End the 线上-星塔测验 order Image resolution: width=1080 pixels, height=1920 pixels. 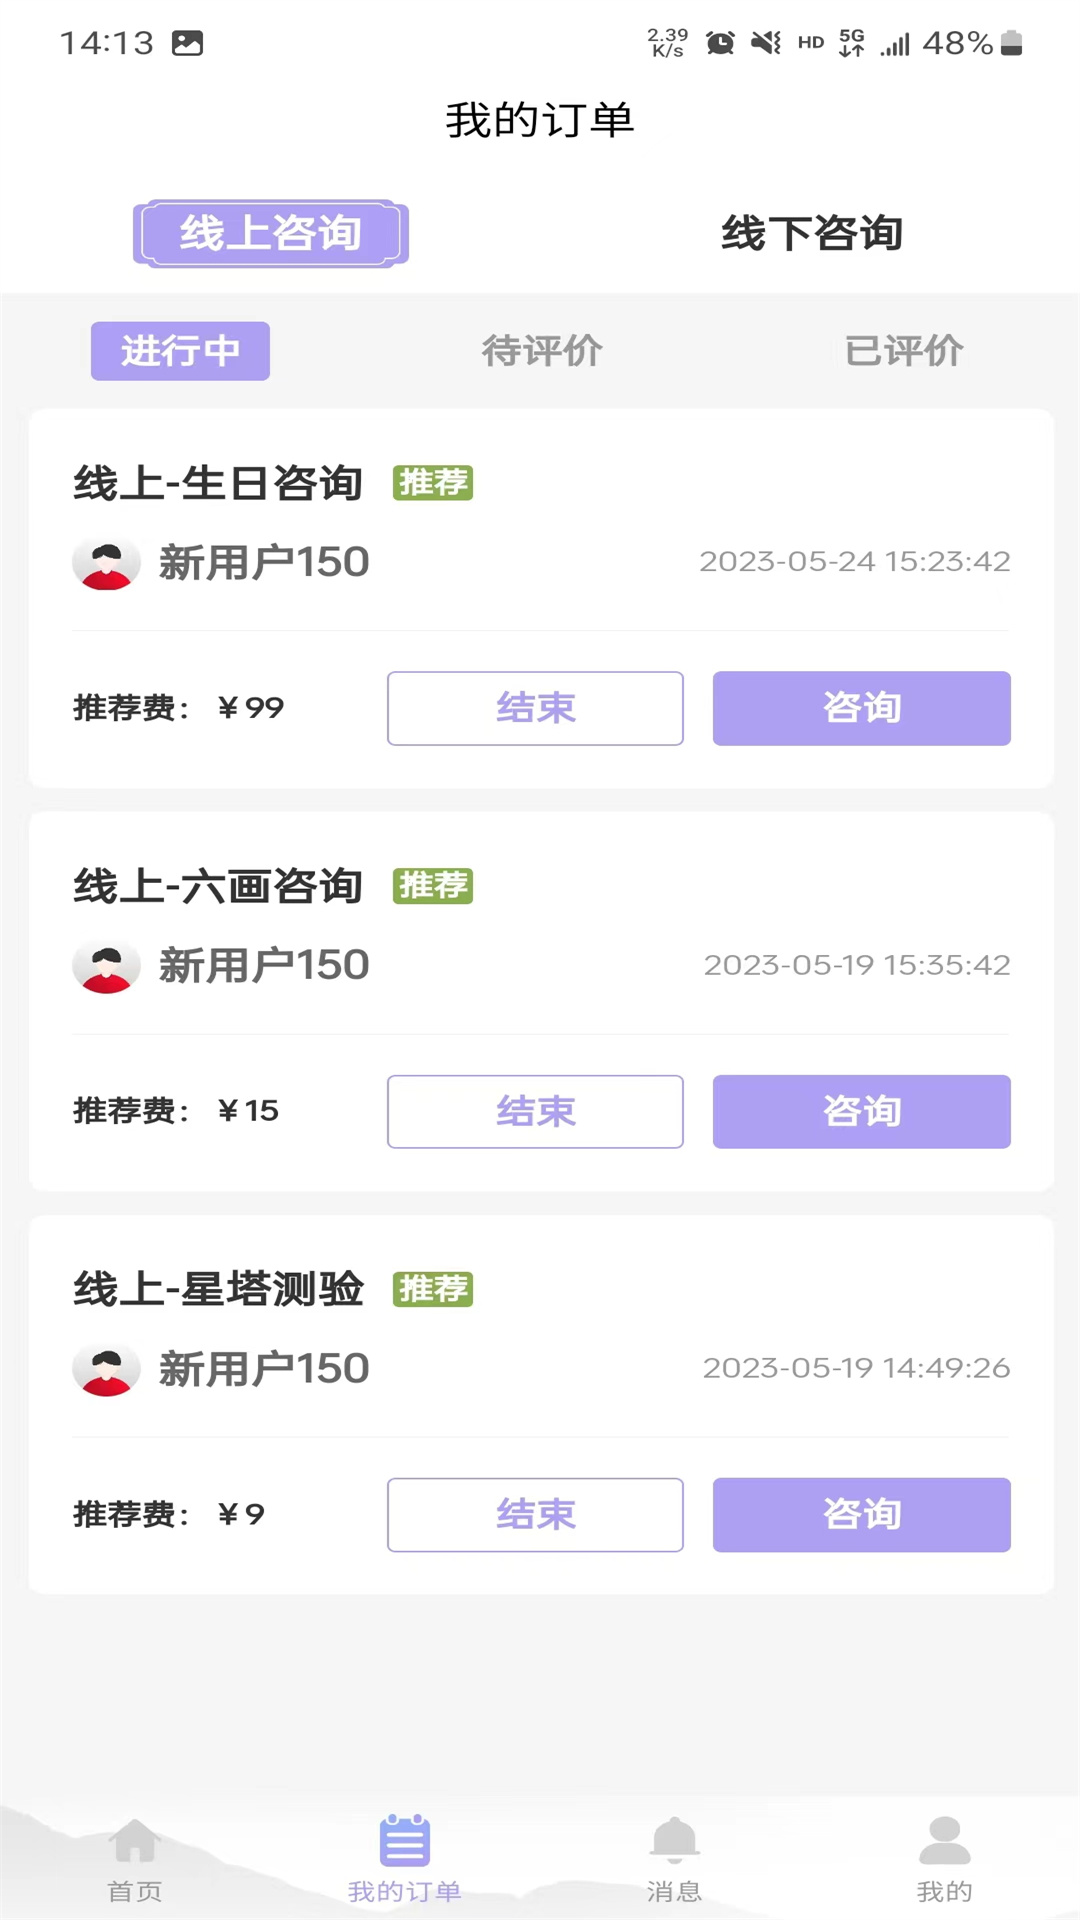coord(535,1515)
